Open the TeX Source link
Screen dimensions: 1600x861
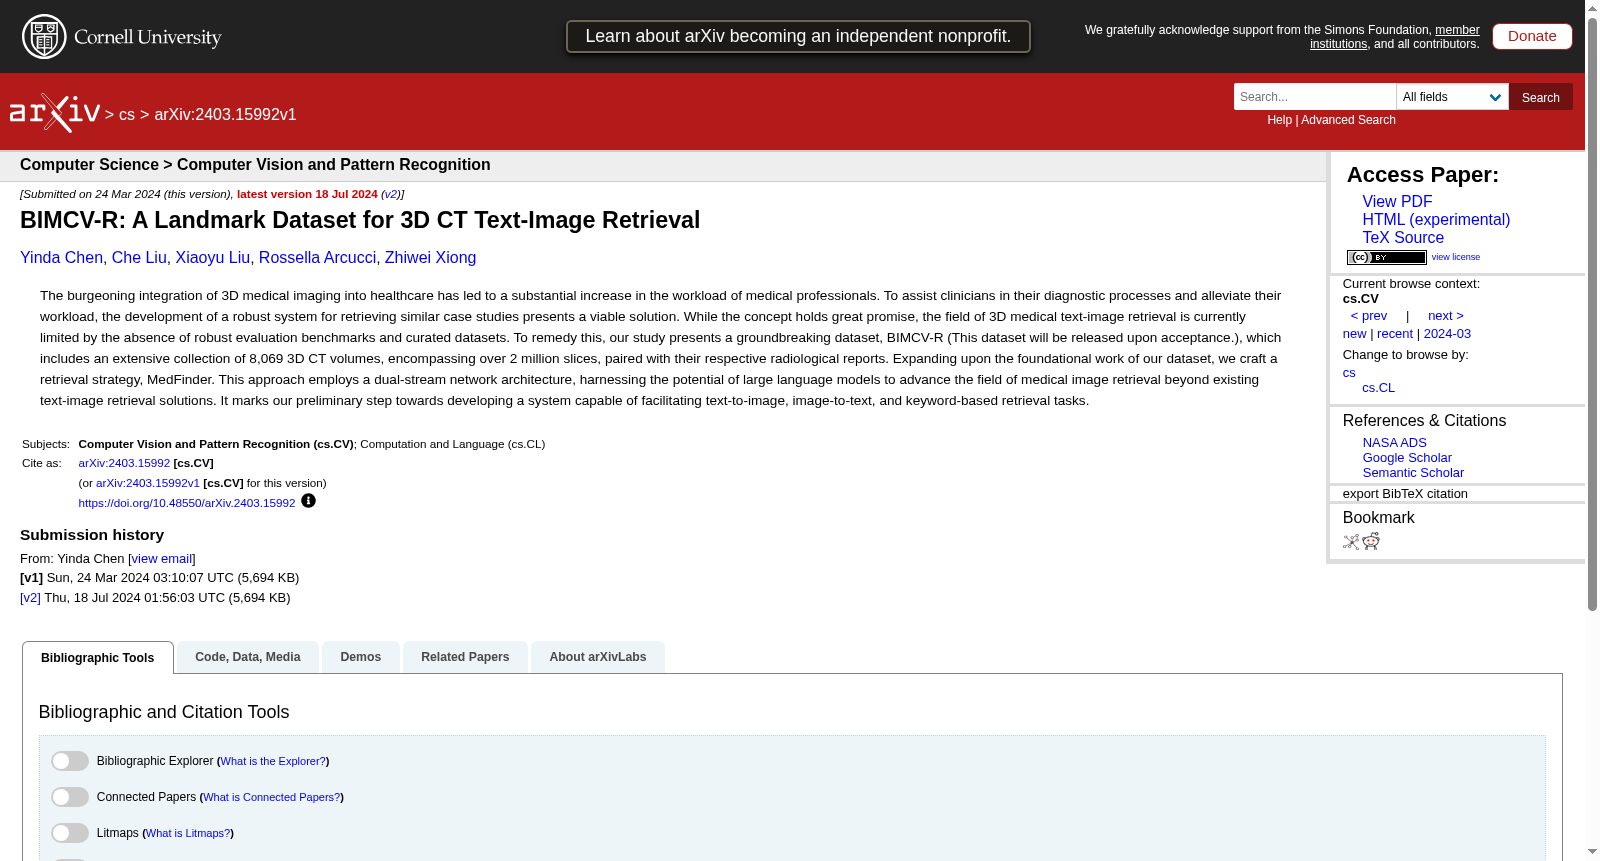pyautogui.click(x=1403, y=238)
